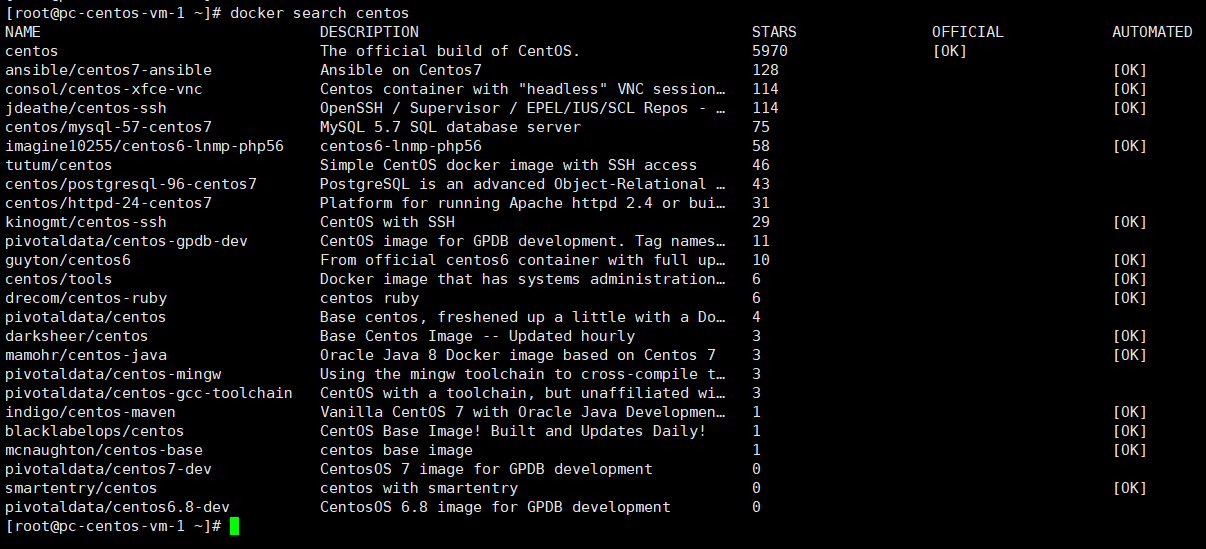
Task: Click the STARS column header
Action: click(x=774, y=32)
